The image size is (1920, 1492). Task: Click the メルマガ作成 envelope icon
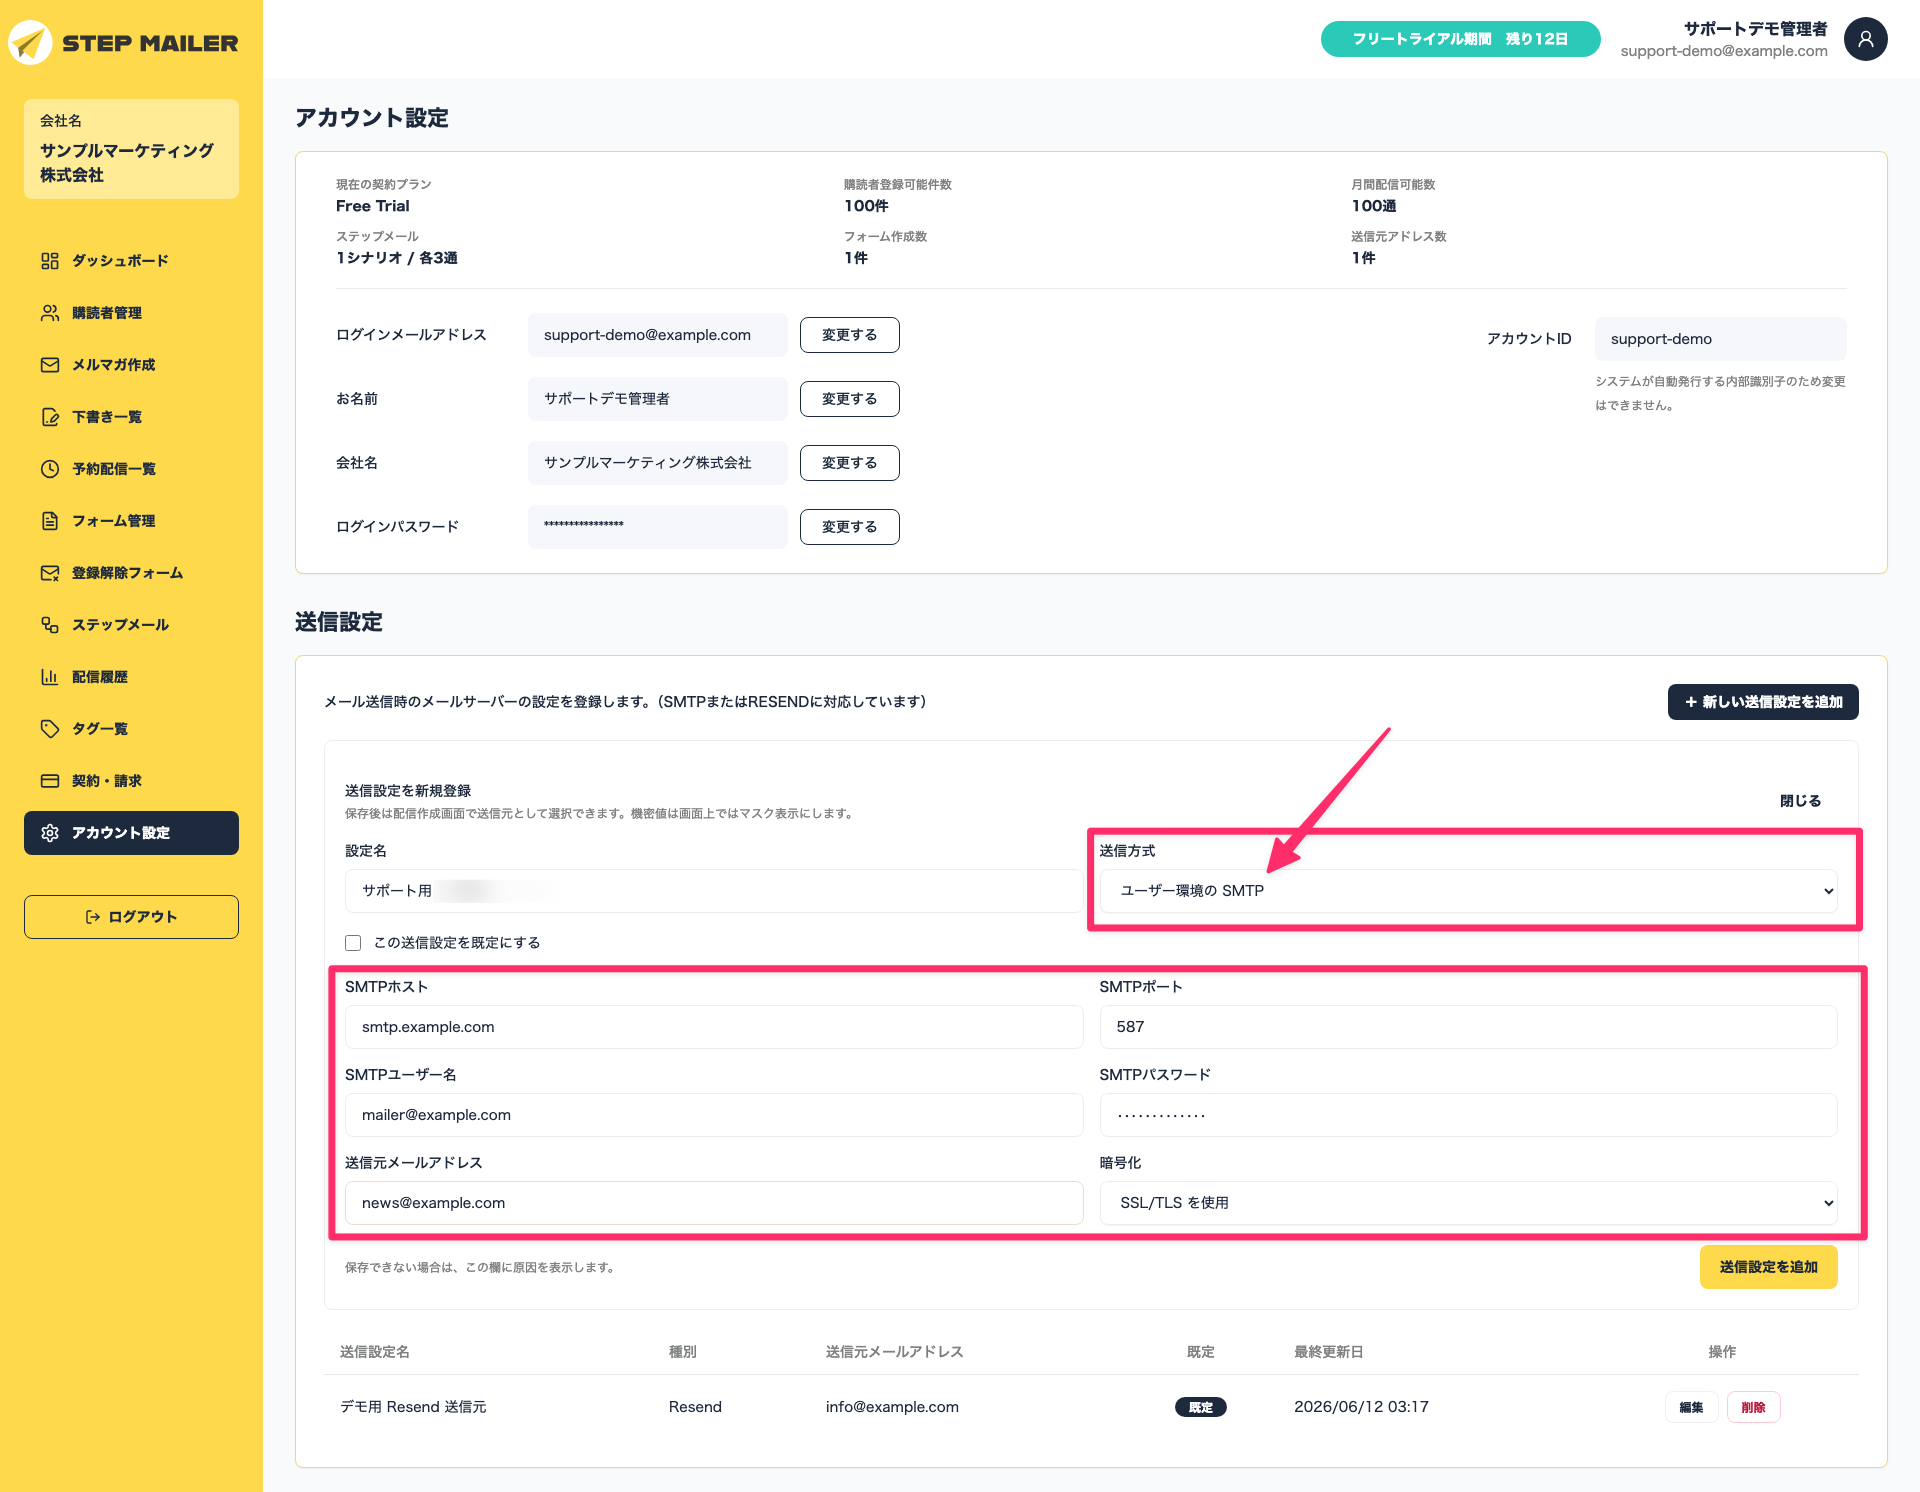50,365
